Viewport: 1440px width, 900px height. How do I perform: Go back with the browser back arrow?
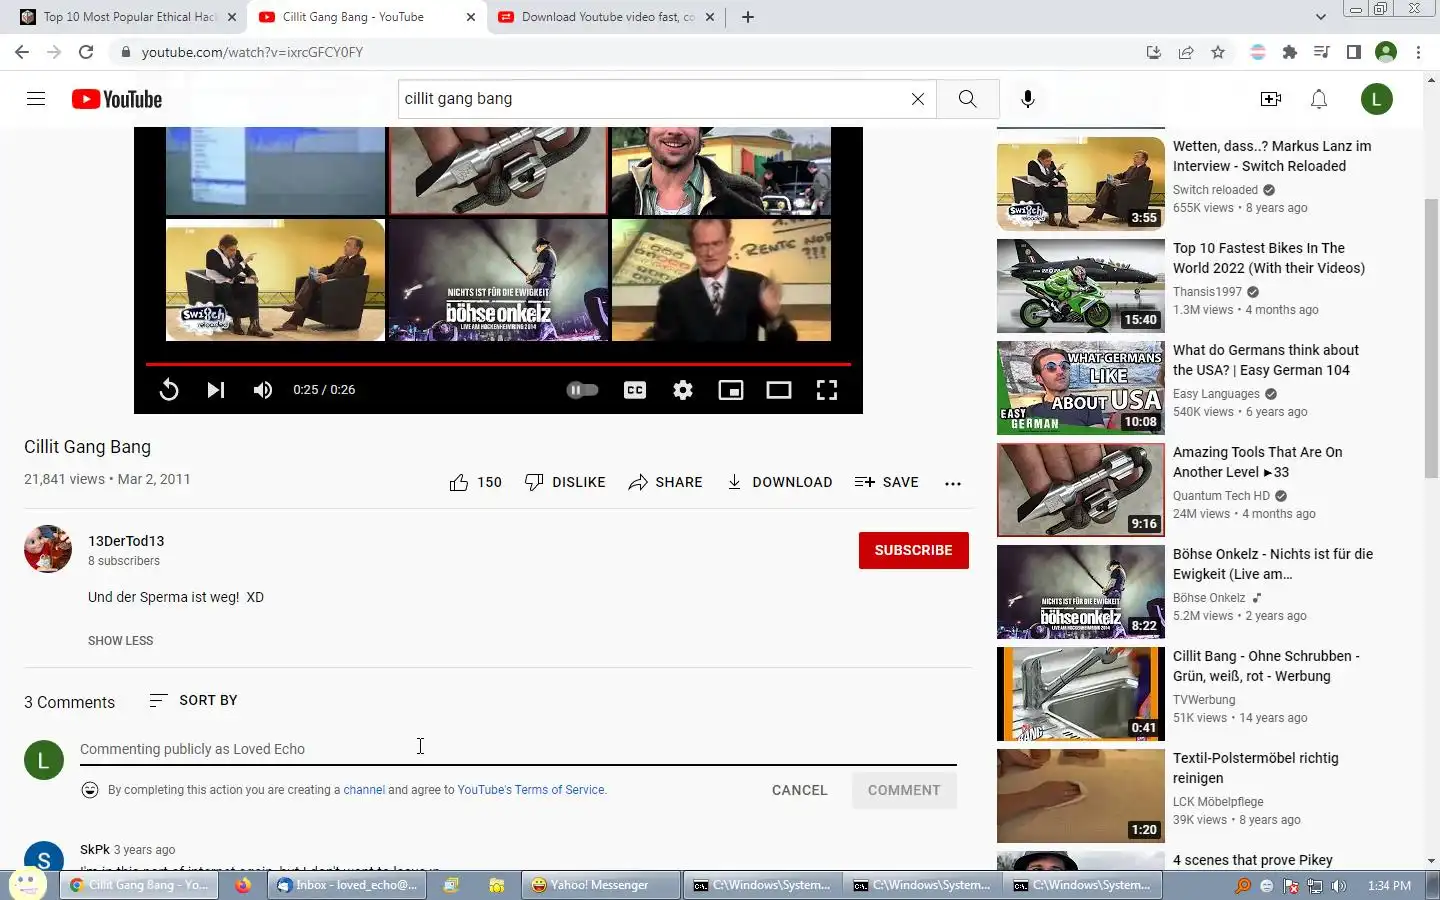[x=22, y=52]
